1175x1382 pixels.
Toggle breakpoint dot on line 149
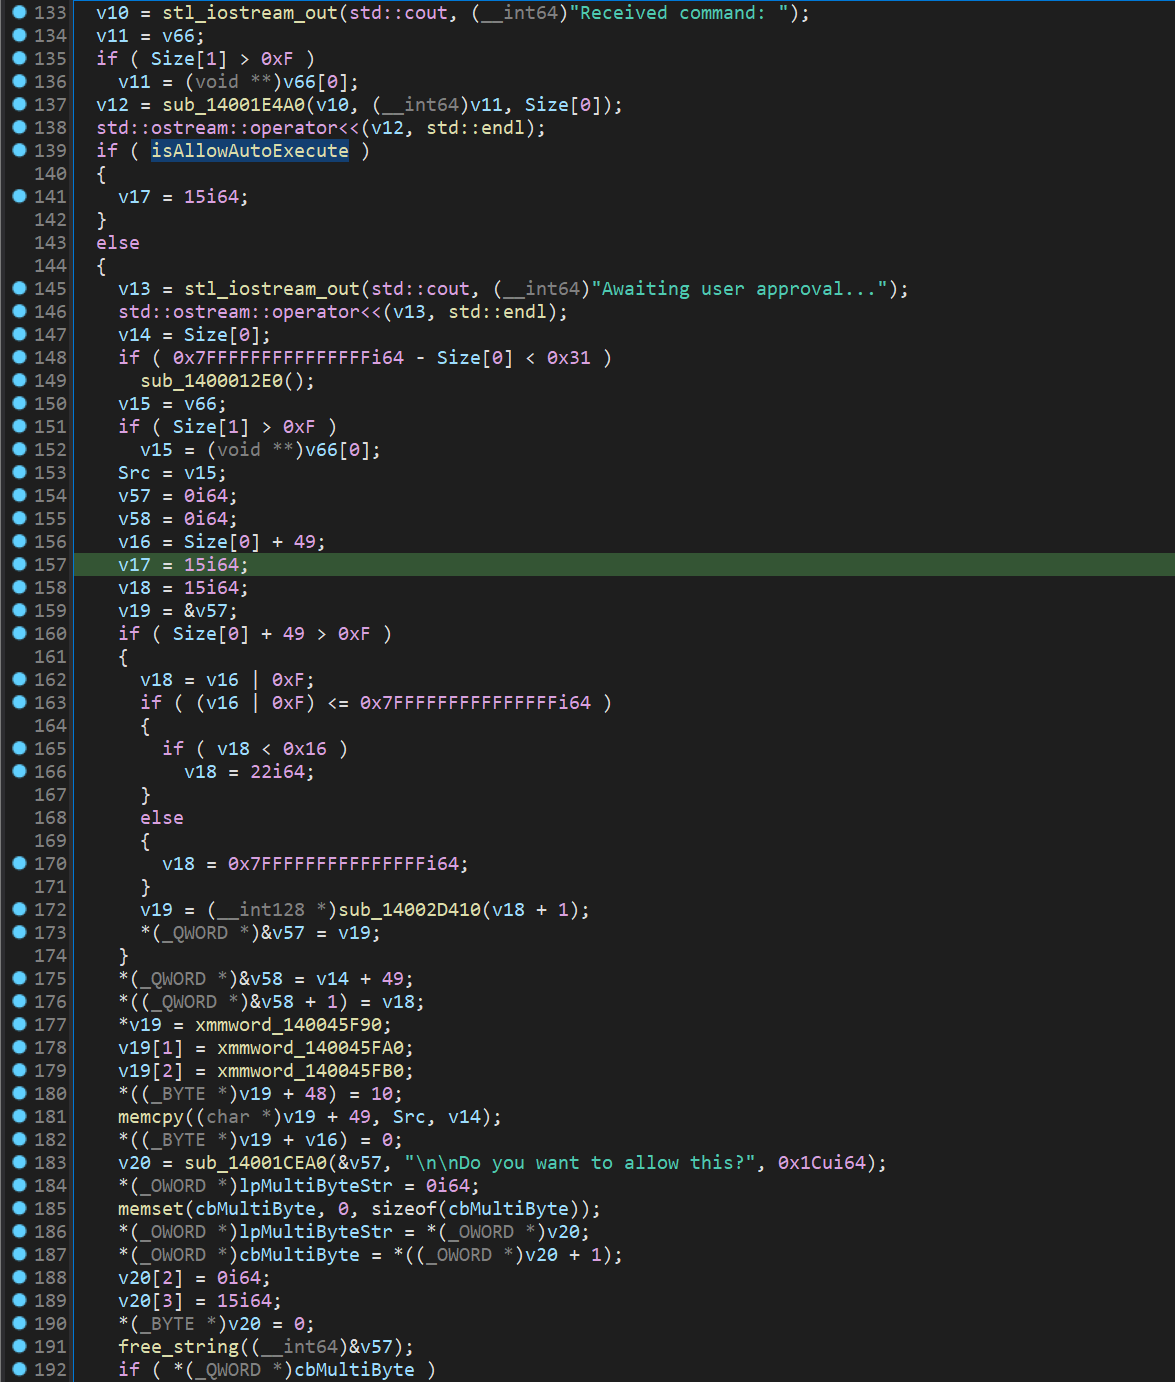click(19, 380)
